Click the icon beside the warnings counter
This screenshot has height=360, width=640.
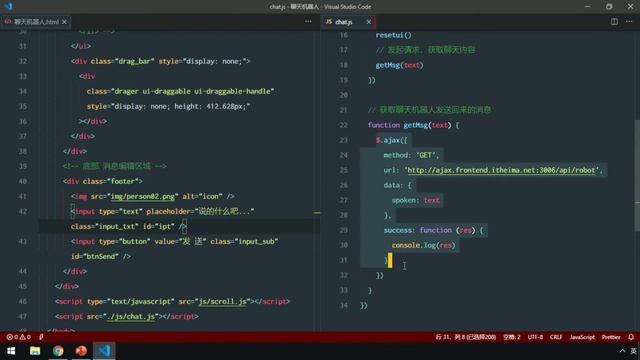[x=41, y=337]
